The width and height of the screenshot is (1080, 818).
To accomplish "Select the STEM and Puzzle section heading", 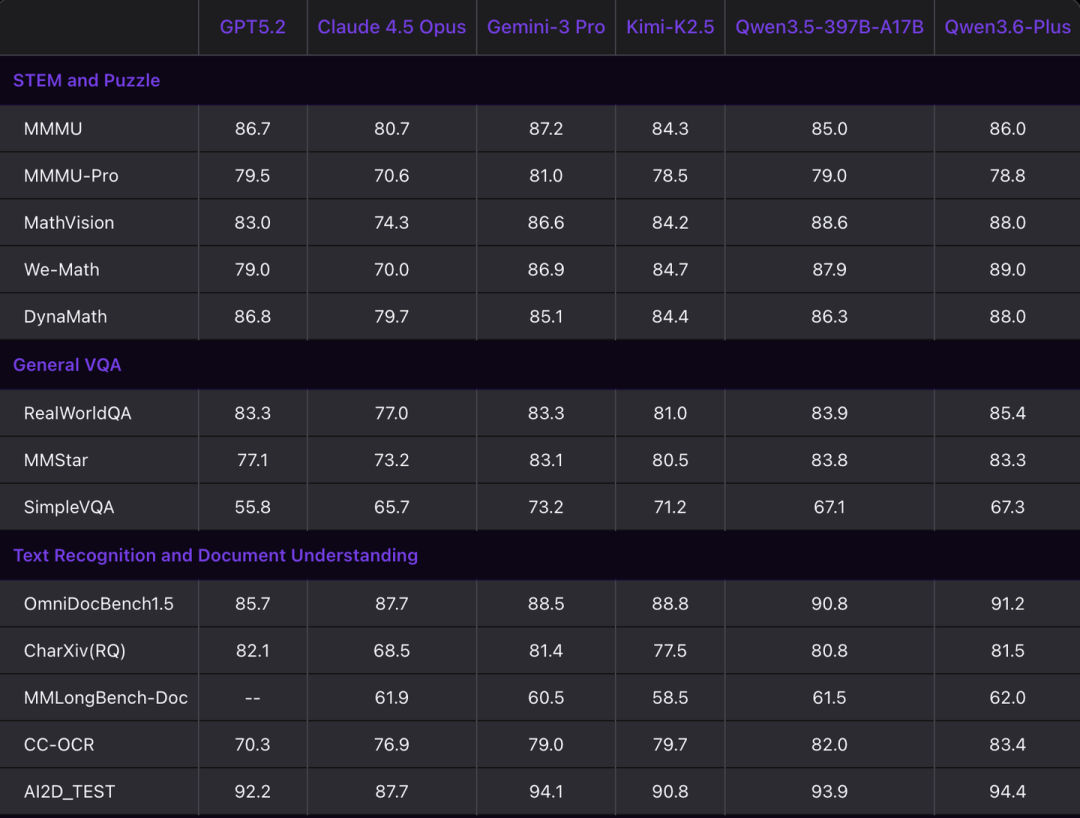I will pos(86,81).
